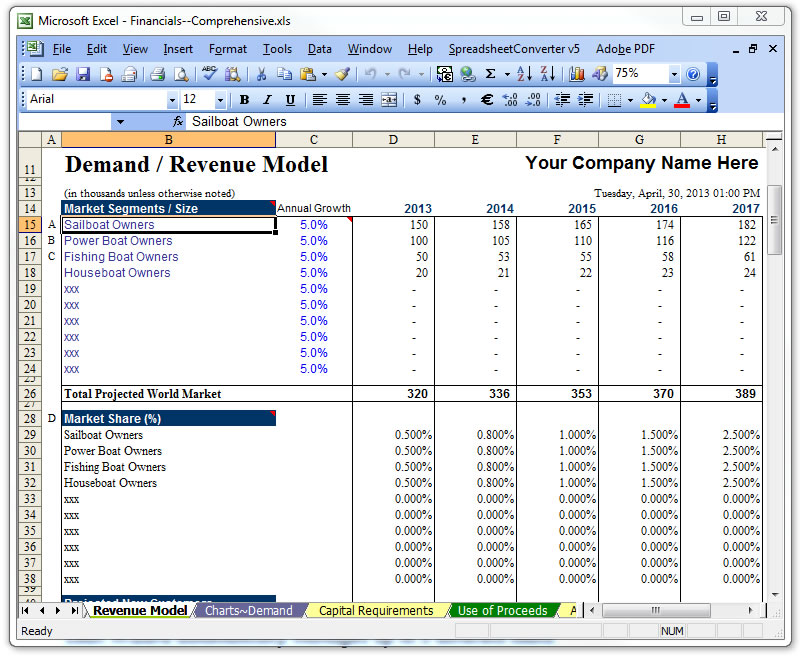Switch to the Use of Proceeds sheet tab
Screen dimensions: 800x656
coord(502,611)
